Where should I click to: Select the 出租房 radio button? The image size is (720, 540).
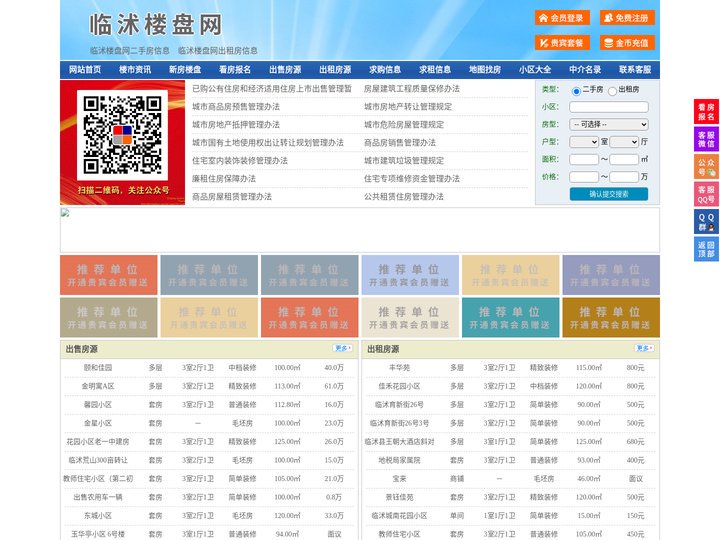coord(612,91)
